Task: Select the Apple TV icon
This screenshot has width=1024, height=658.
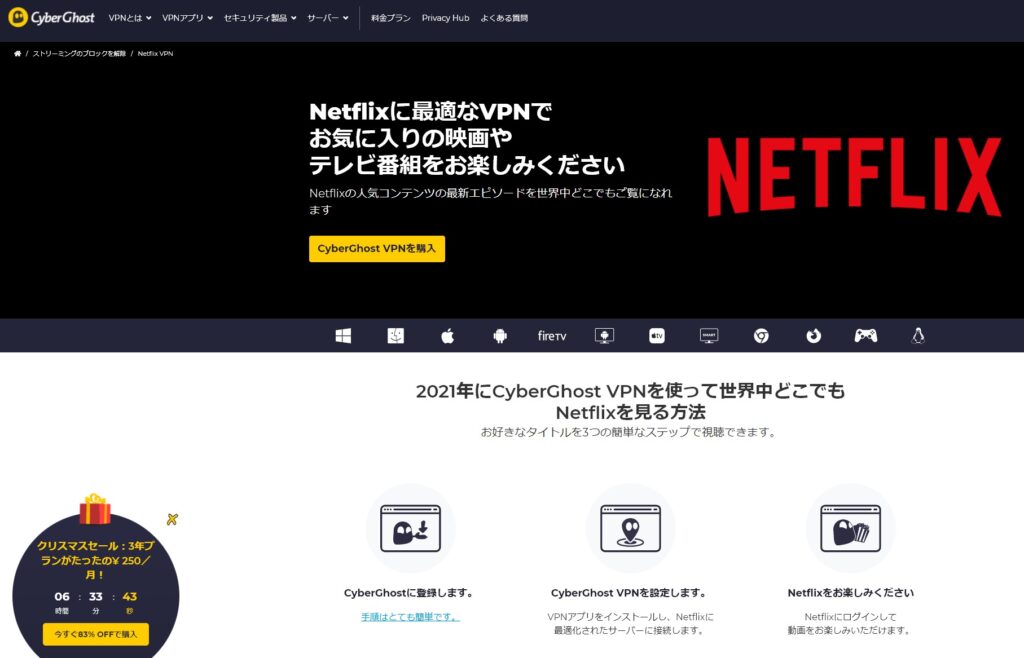Action: click(x=656, y=335)
